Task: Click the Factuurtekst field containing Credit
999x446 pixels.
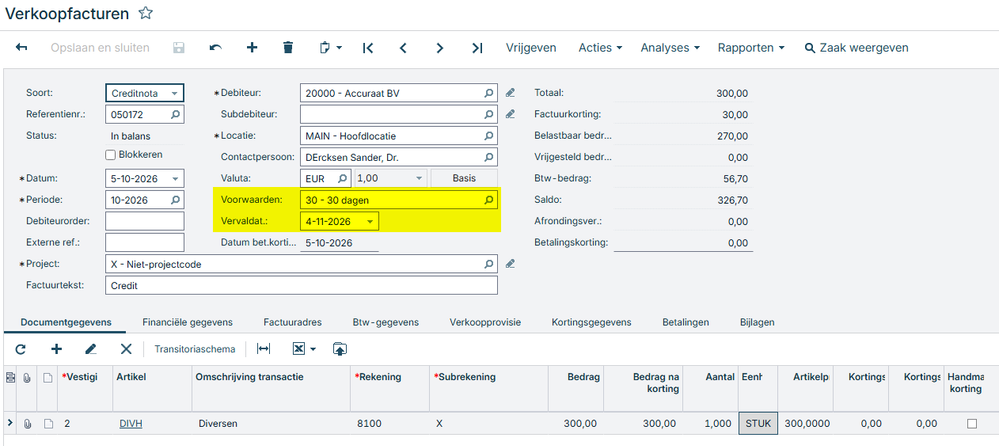Action: coord(301,285)
